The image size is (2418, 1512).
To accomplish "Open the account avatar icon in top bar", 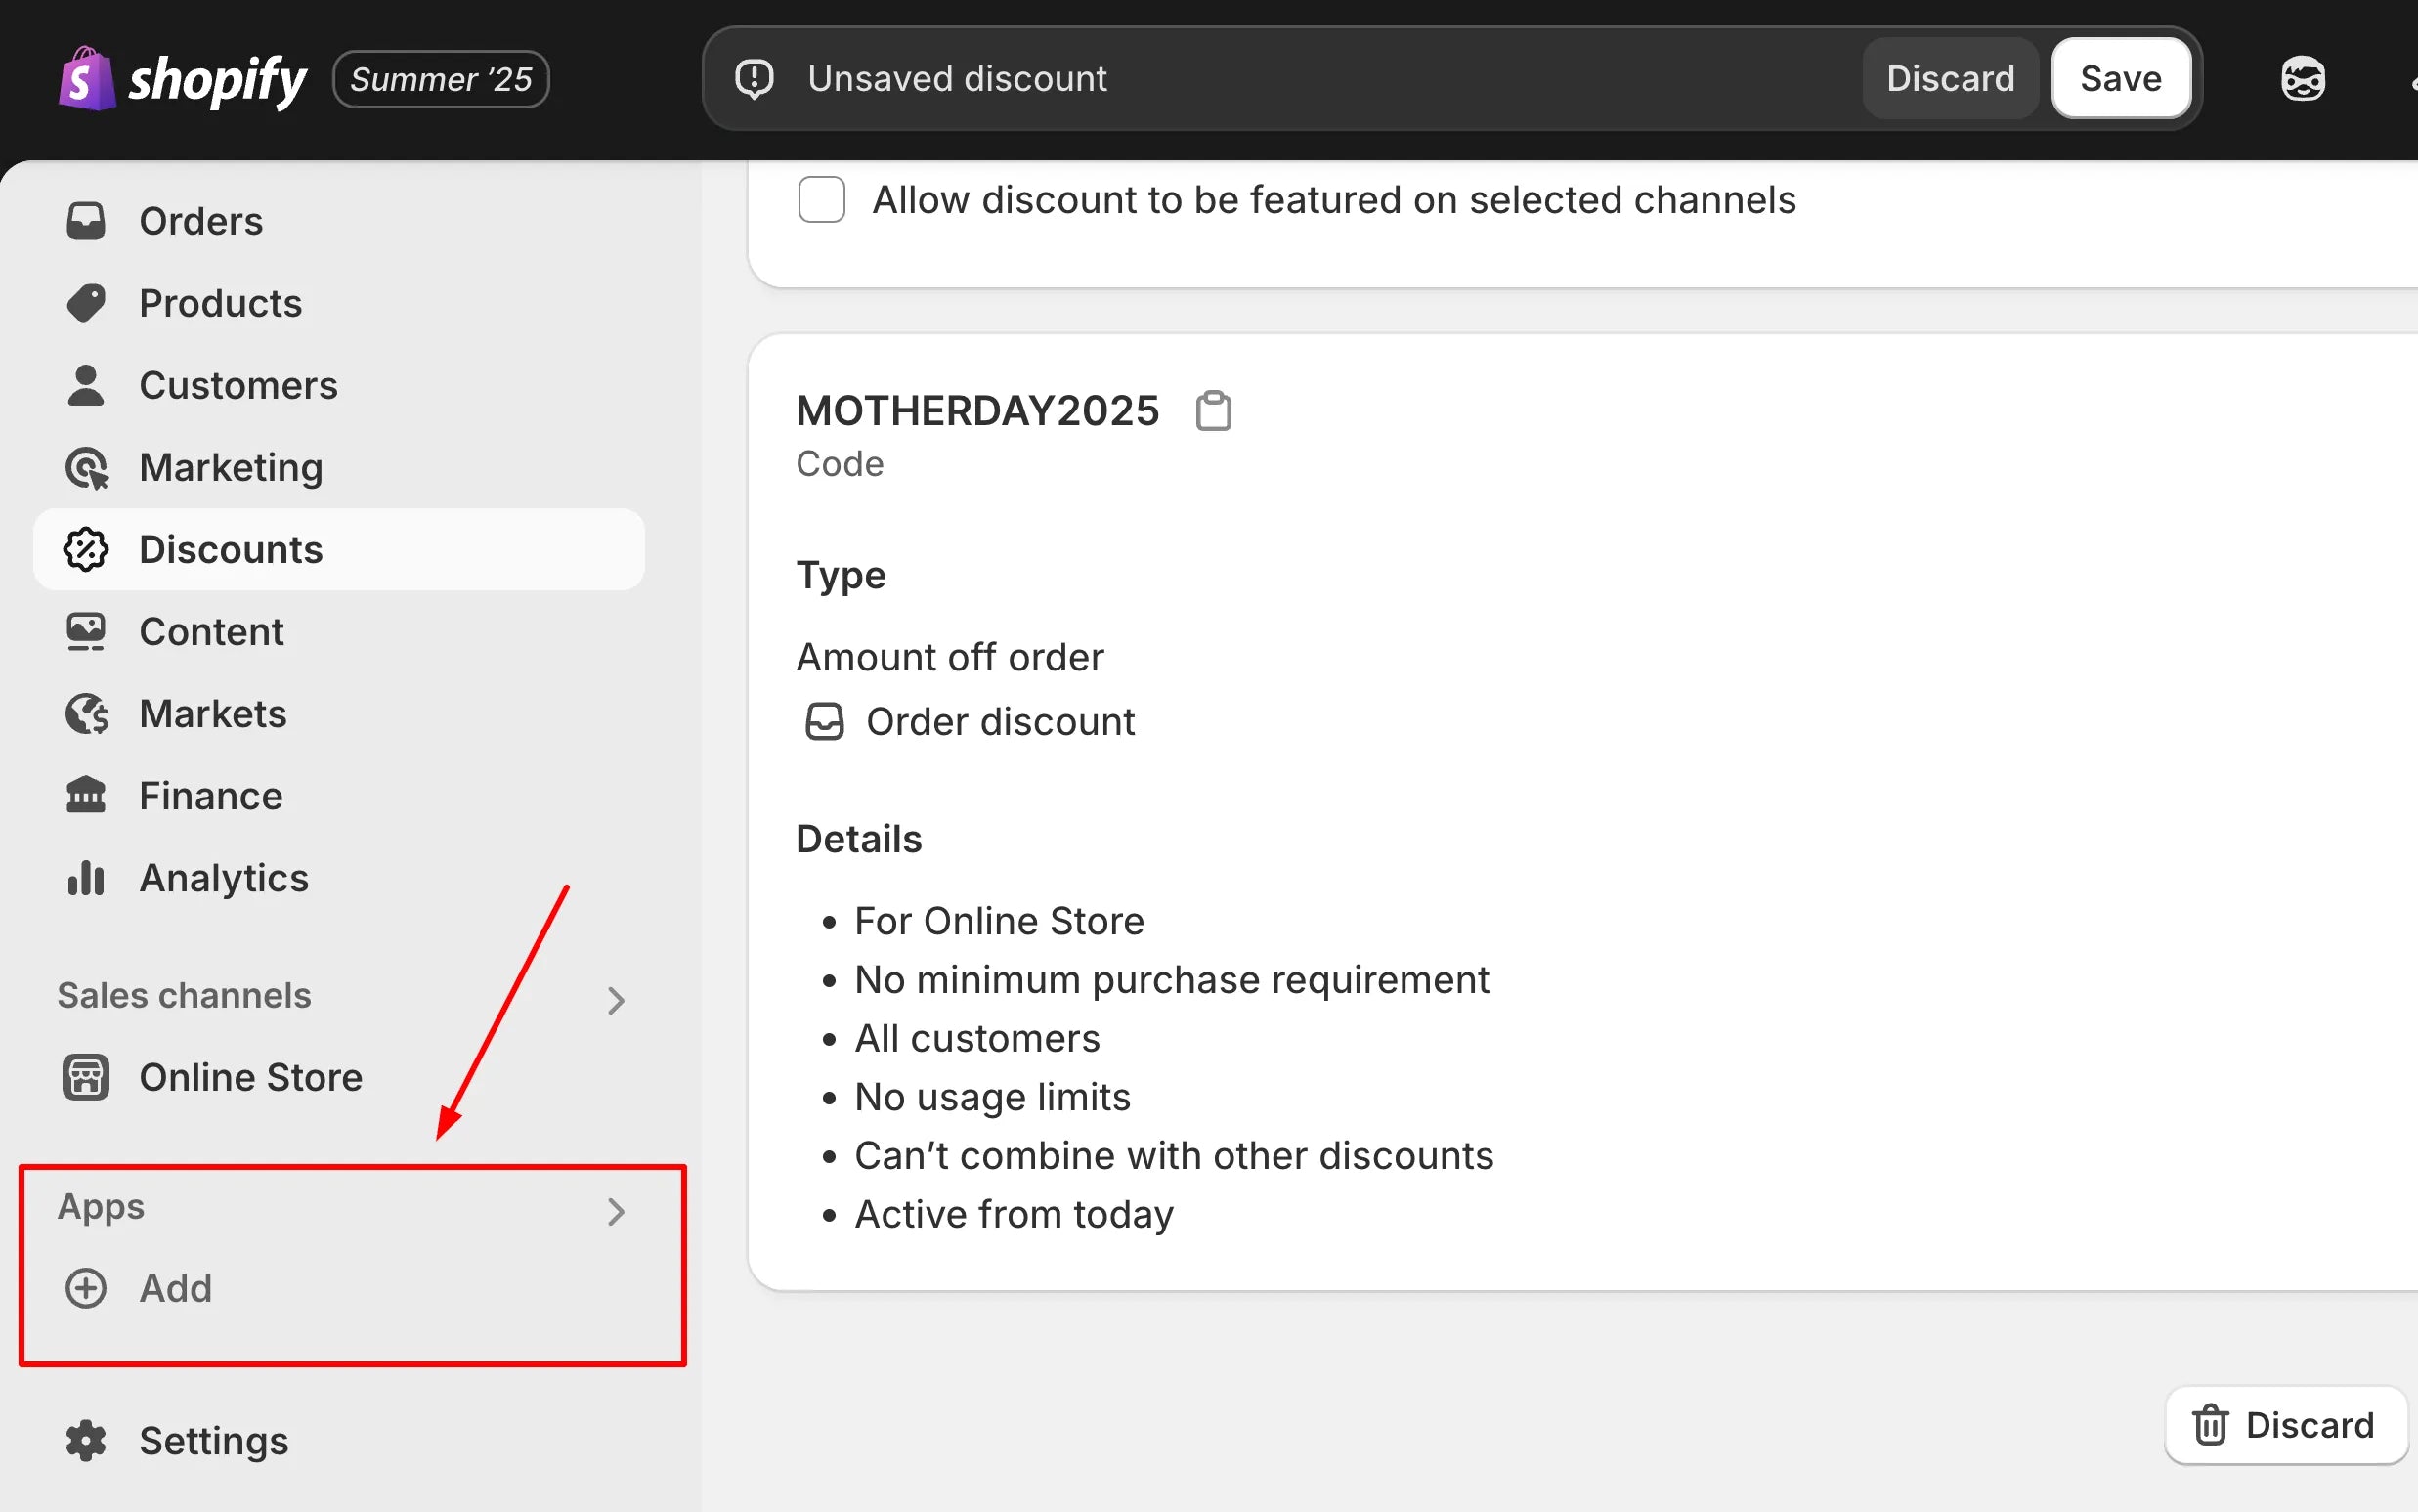I will click(2302, 79).
